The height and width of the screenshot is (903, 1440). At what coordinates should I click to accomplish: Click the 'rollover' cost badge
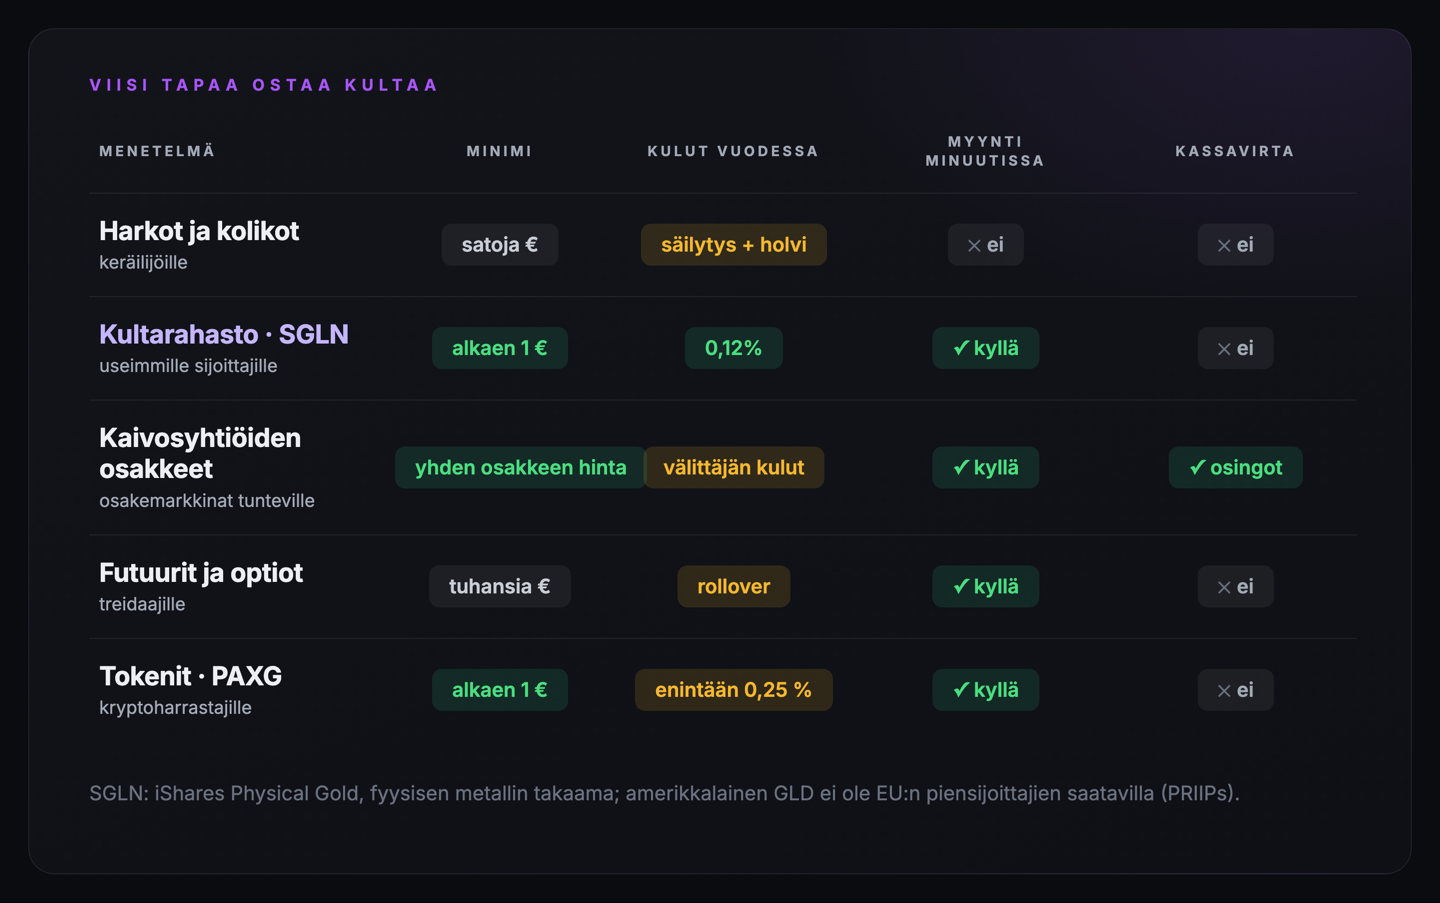[x=733, y=586]
